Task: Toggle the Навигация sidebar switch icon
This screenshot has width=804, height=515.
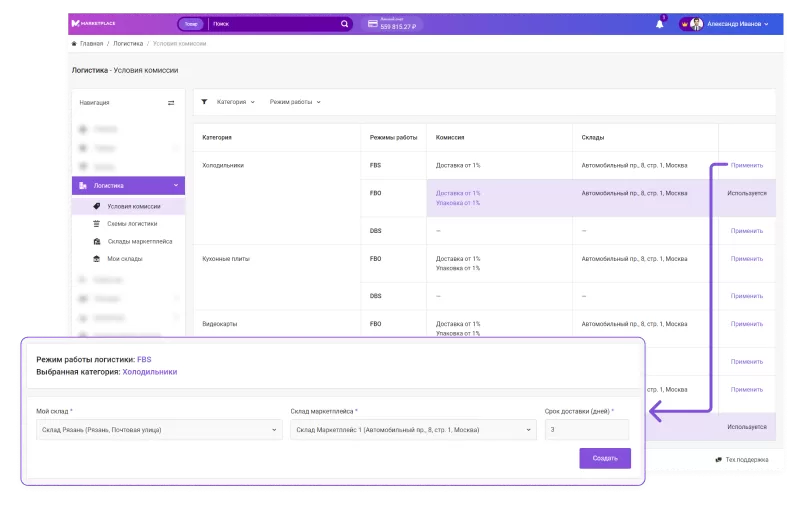Action: coord(171,102)
